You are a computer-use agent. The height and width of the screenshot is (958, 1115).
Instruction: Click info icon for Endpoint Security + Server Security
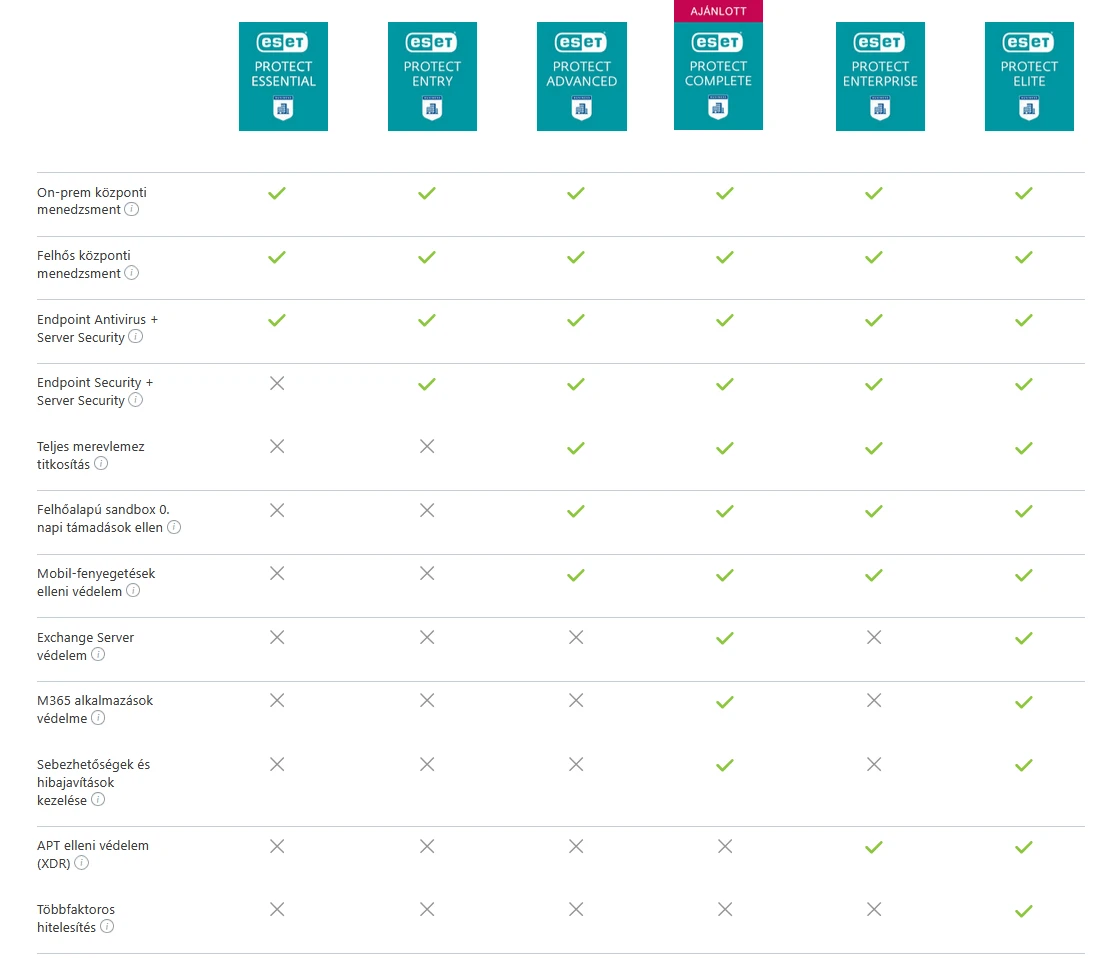pyautogui.click(x=135, y=400)
